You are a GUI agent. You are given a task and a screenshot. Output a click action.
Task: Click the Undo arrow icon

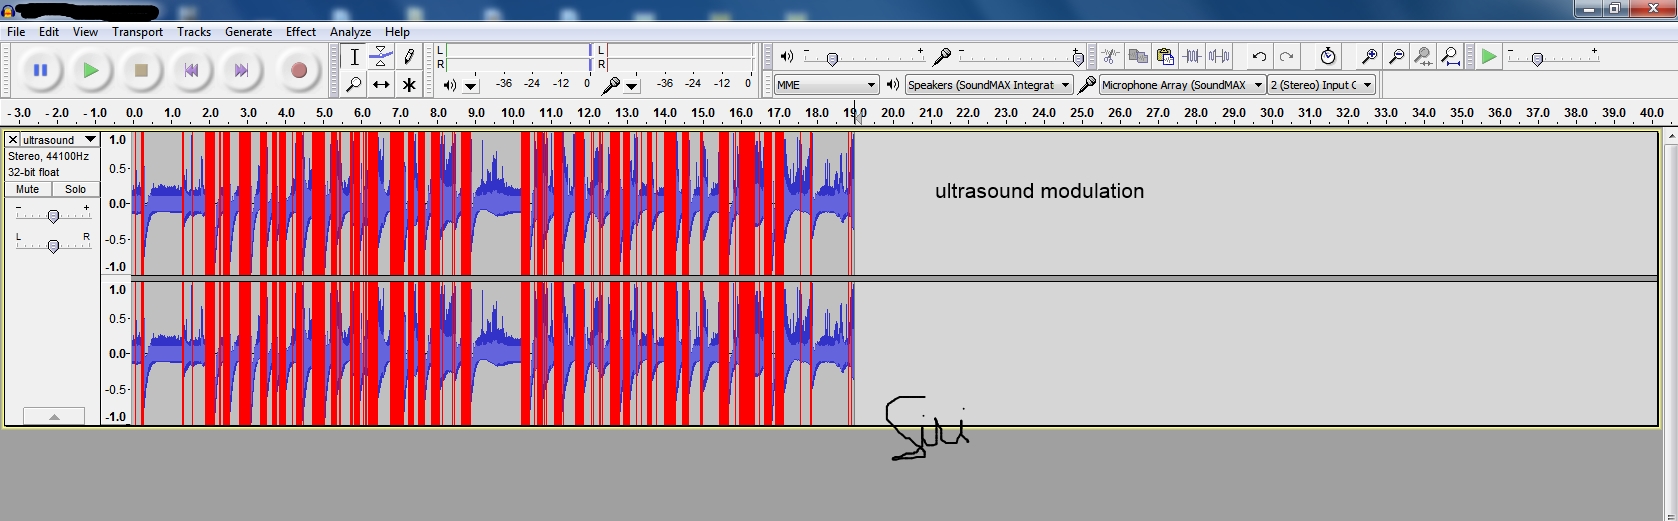point(1259,56)
